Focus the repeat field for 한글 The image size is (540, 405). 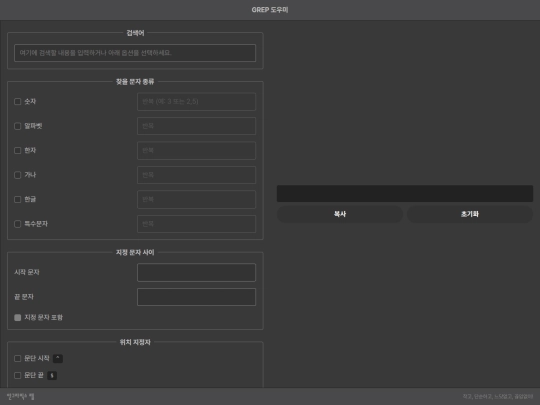point(196,199)
